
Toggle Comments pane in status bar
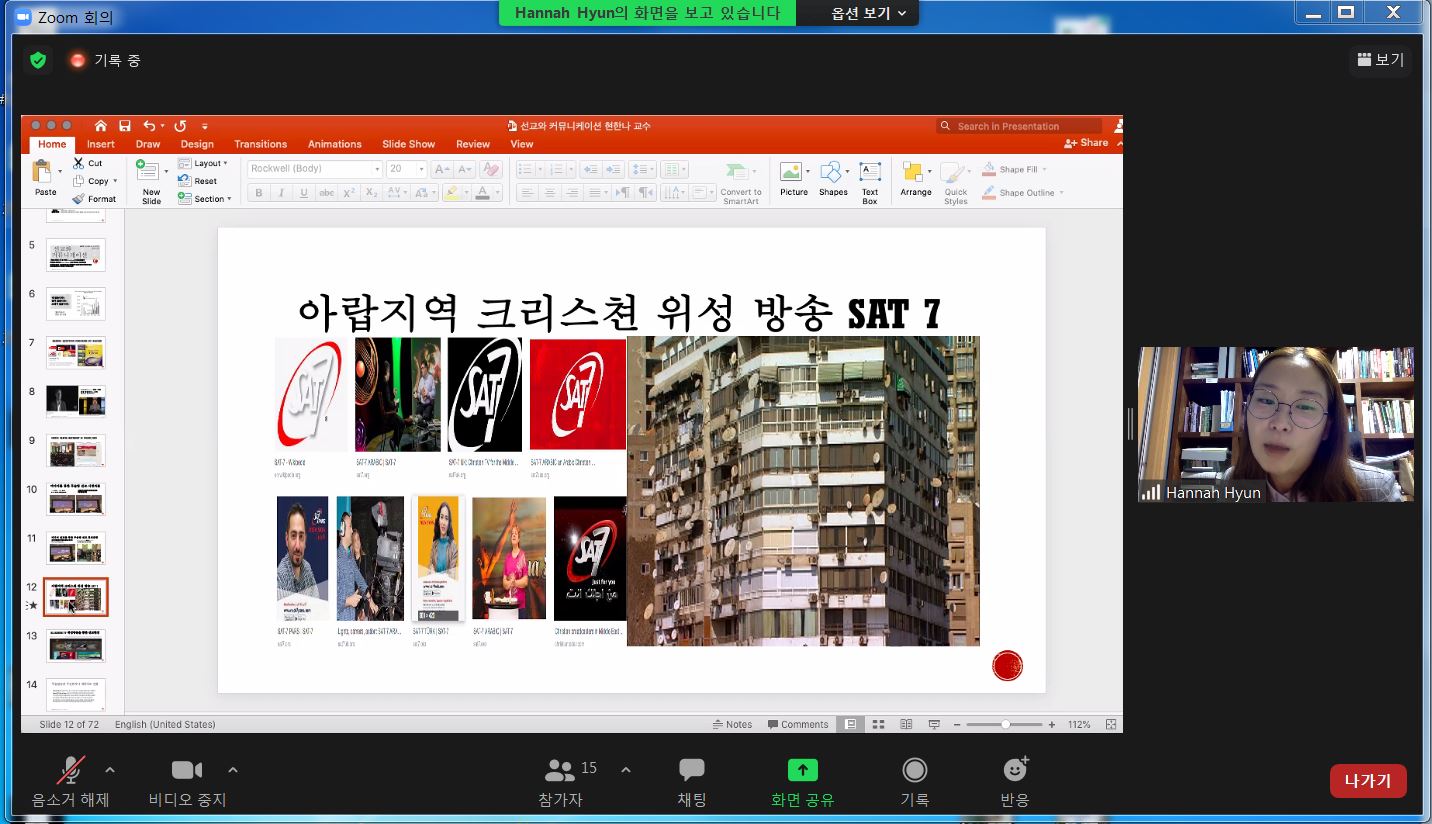[x=798, y=724]
